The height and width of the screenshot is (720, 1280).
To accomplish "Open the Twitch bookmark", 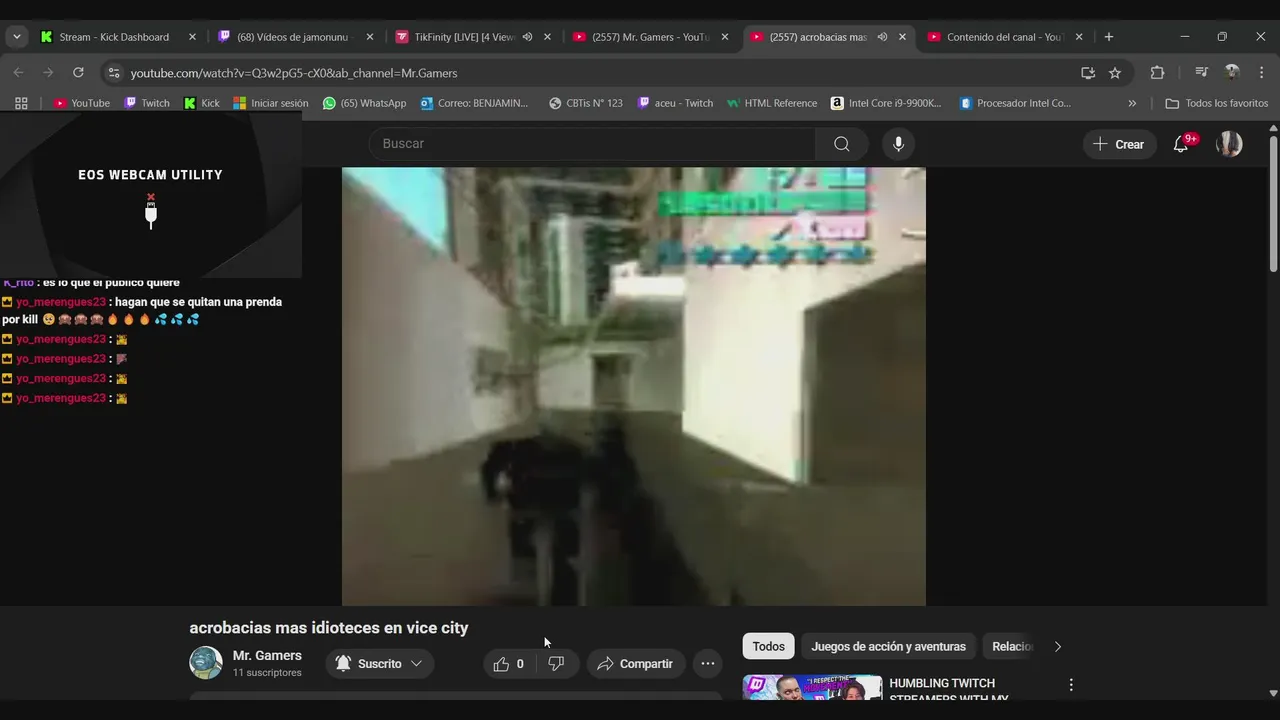I will click(x=147, y=103).
